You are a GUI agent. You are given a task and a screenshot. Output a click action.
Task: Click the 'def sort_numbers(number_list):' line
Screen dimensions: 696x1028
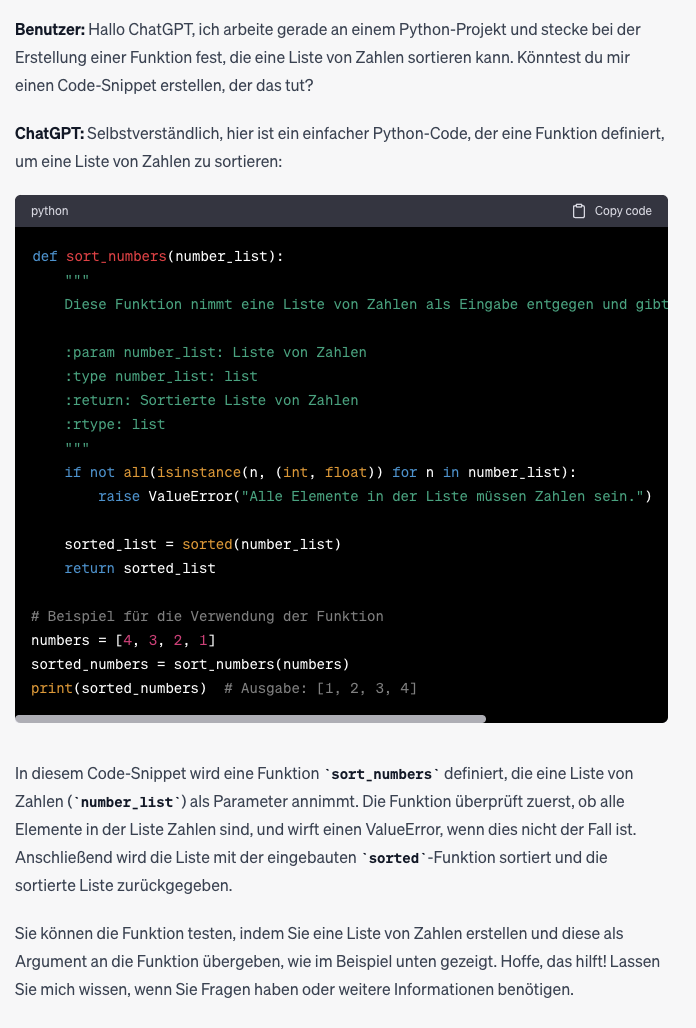point(158,256)
